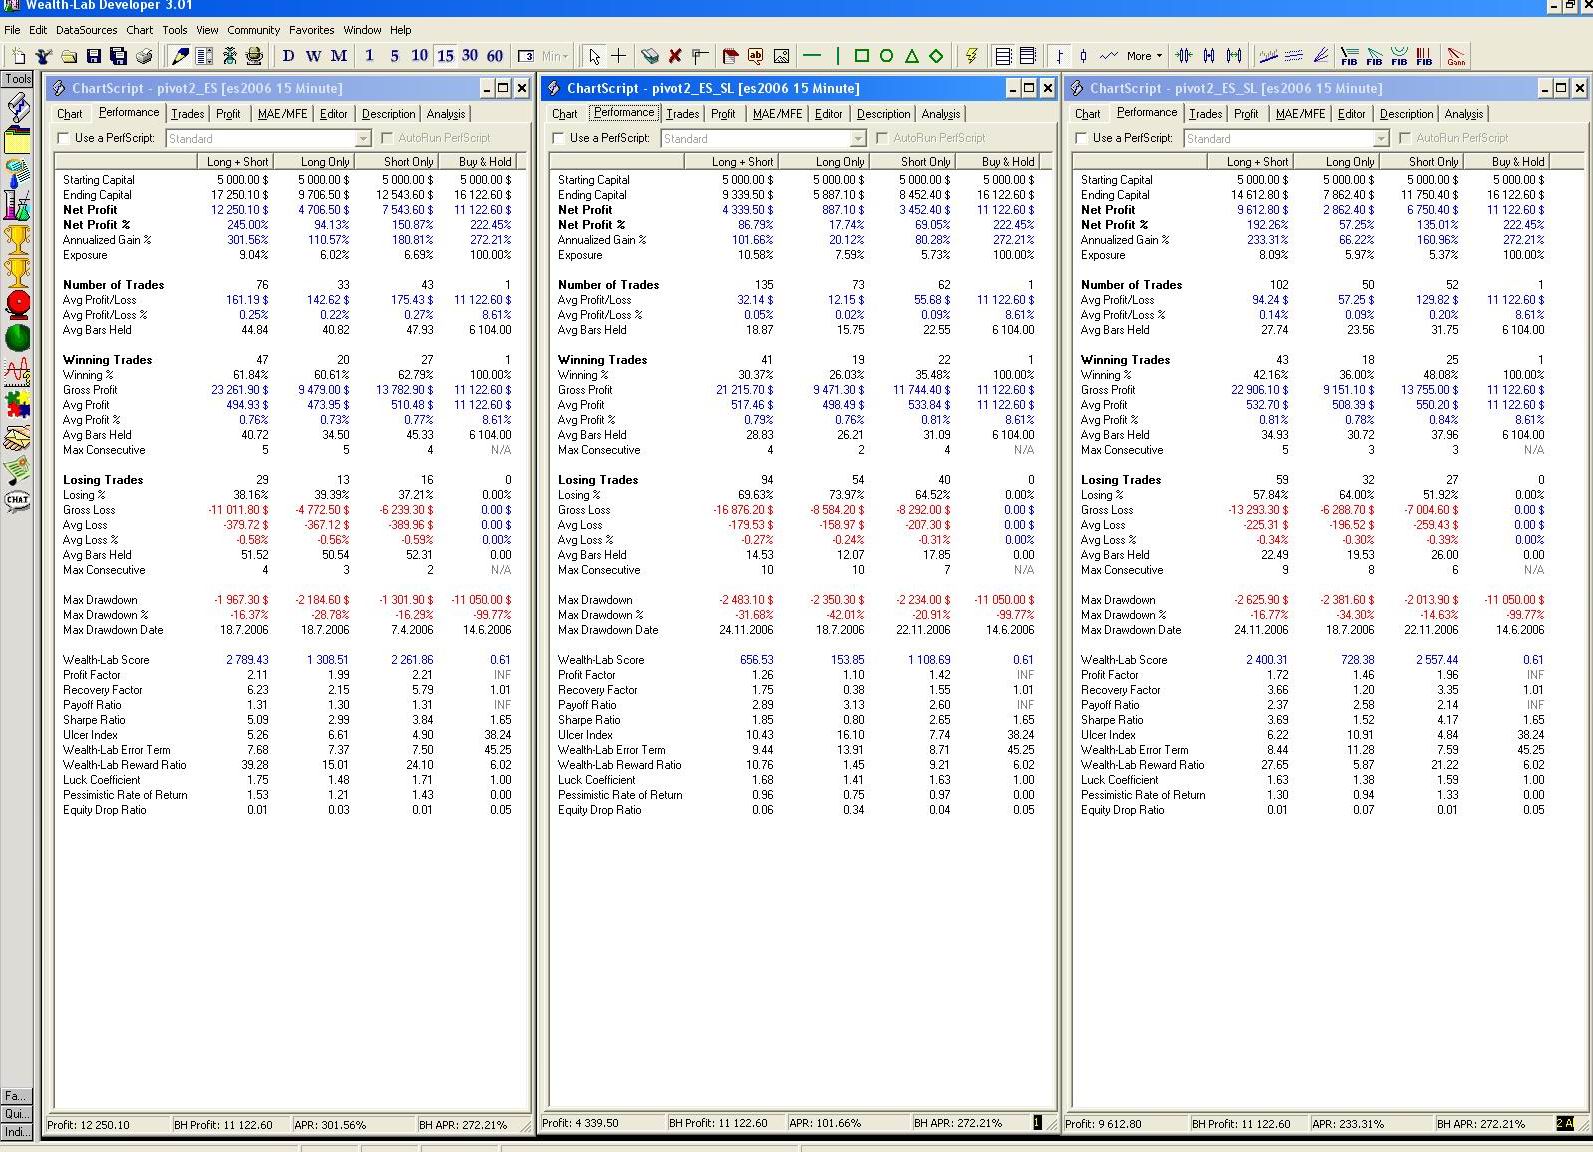The width and height of the screenshot is (1593, 1152).
Task: Open the red alarm bell tool in sidebar
Action: pyautogui.click(x=17, y=304)
